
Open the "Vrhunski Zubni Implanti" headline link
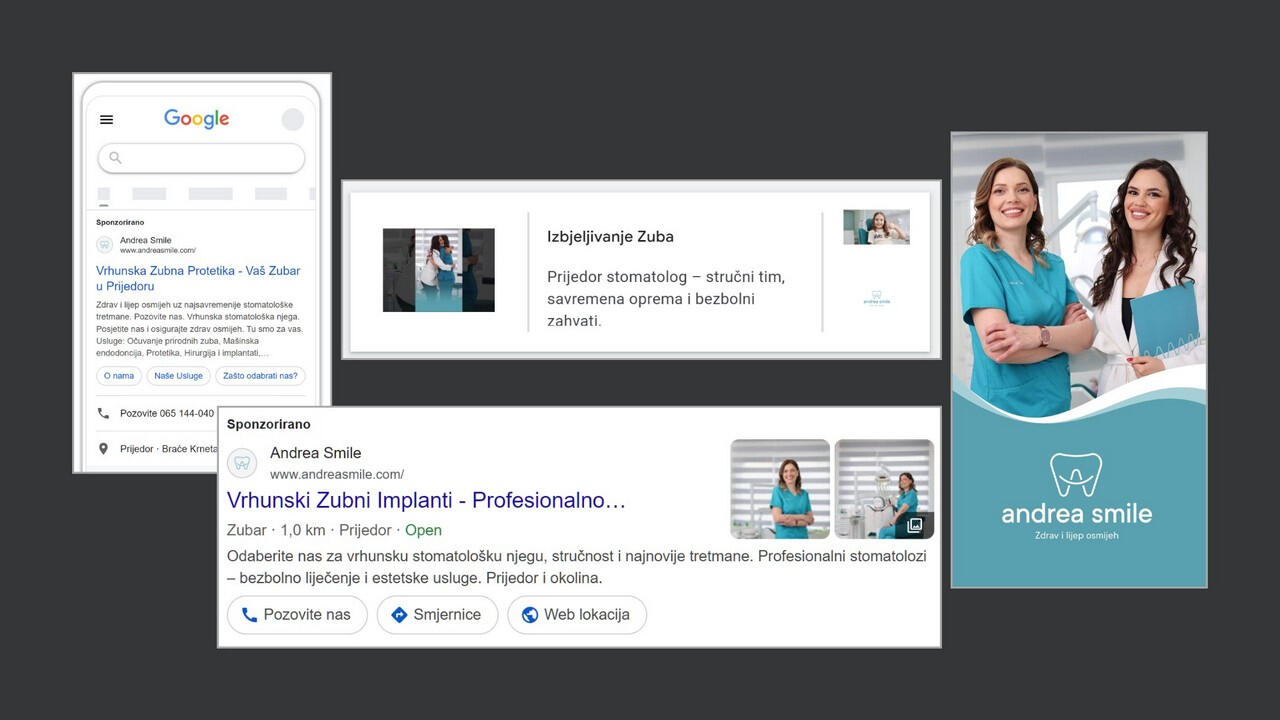tap(426, 500)
